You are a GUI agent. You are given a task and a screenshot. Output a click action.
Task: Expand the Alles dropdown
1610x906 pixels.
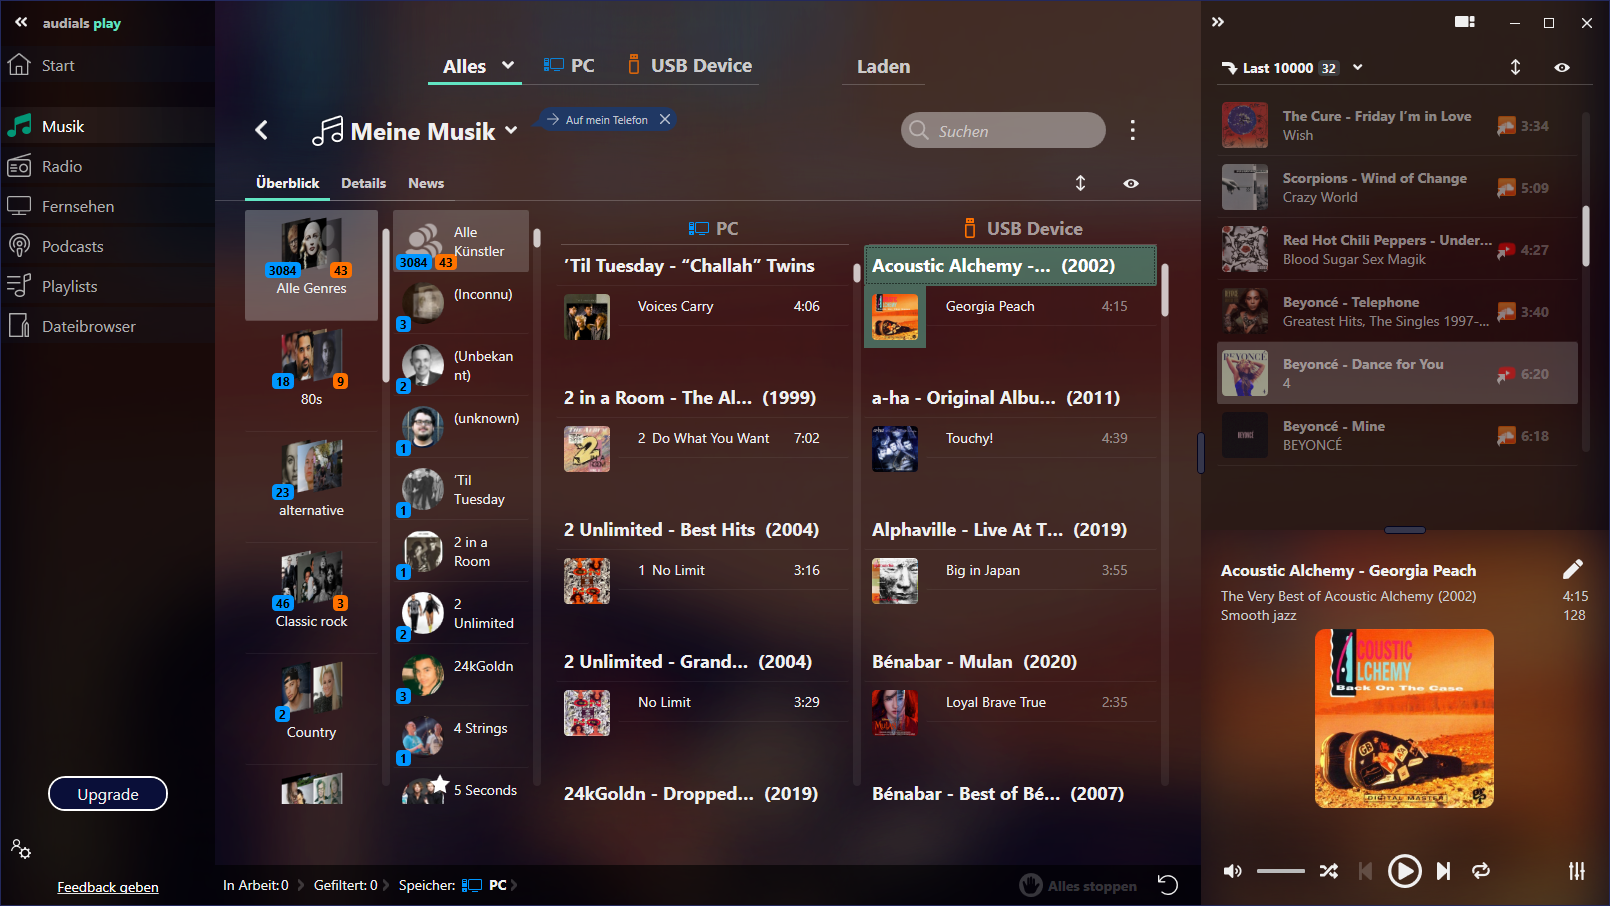pos(508,66)
